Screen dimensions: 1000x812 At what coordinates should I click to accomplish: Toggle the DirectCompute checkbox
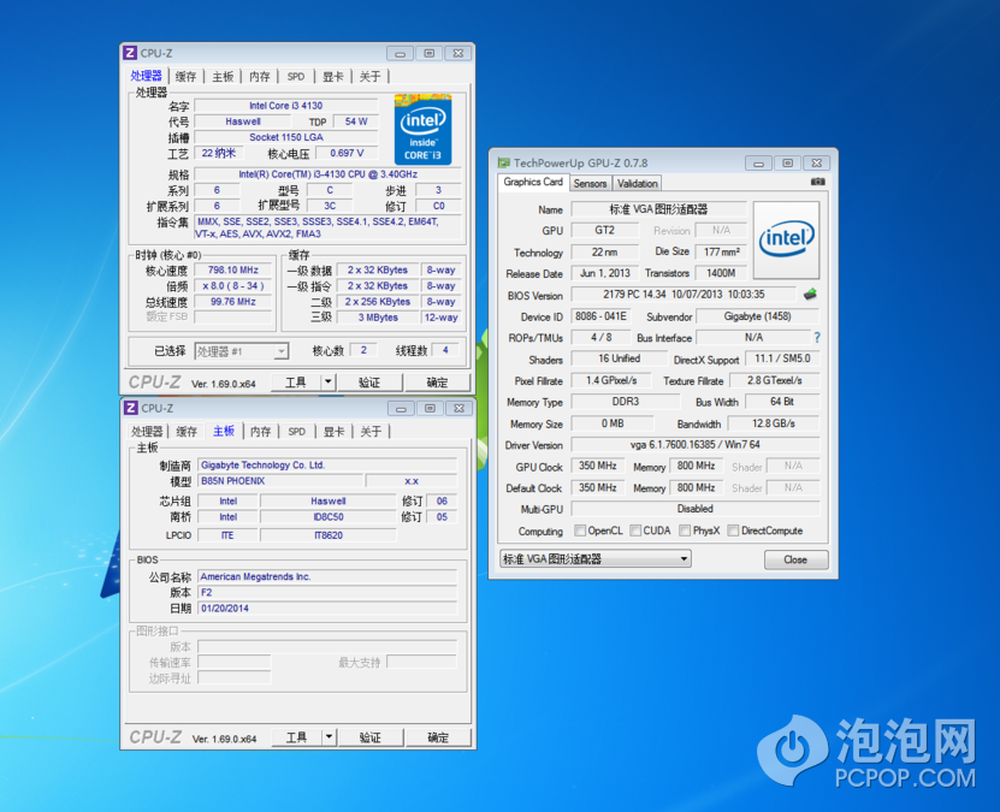point(733,531)
